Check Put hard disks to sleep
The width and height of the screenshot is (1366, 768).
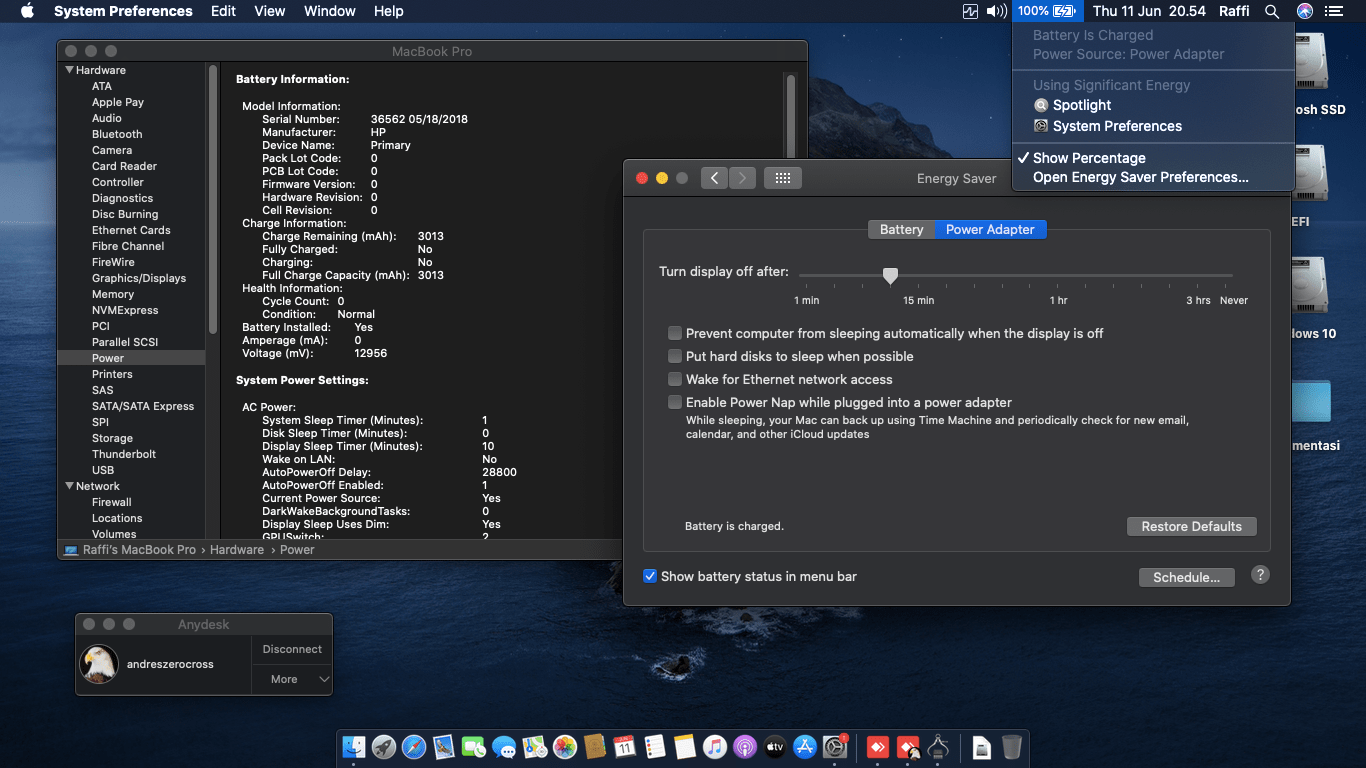676,356
